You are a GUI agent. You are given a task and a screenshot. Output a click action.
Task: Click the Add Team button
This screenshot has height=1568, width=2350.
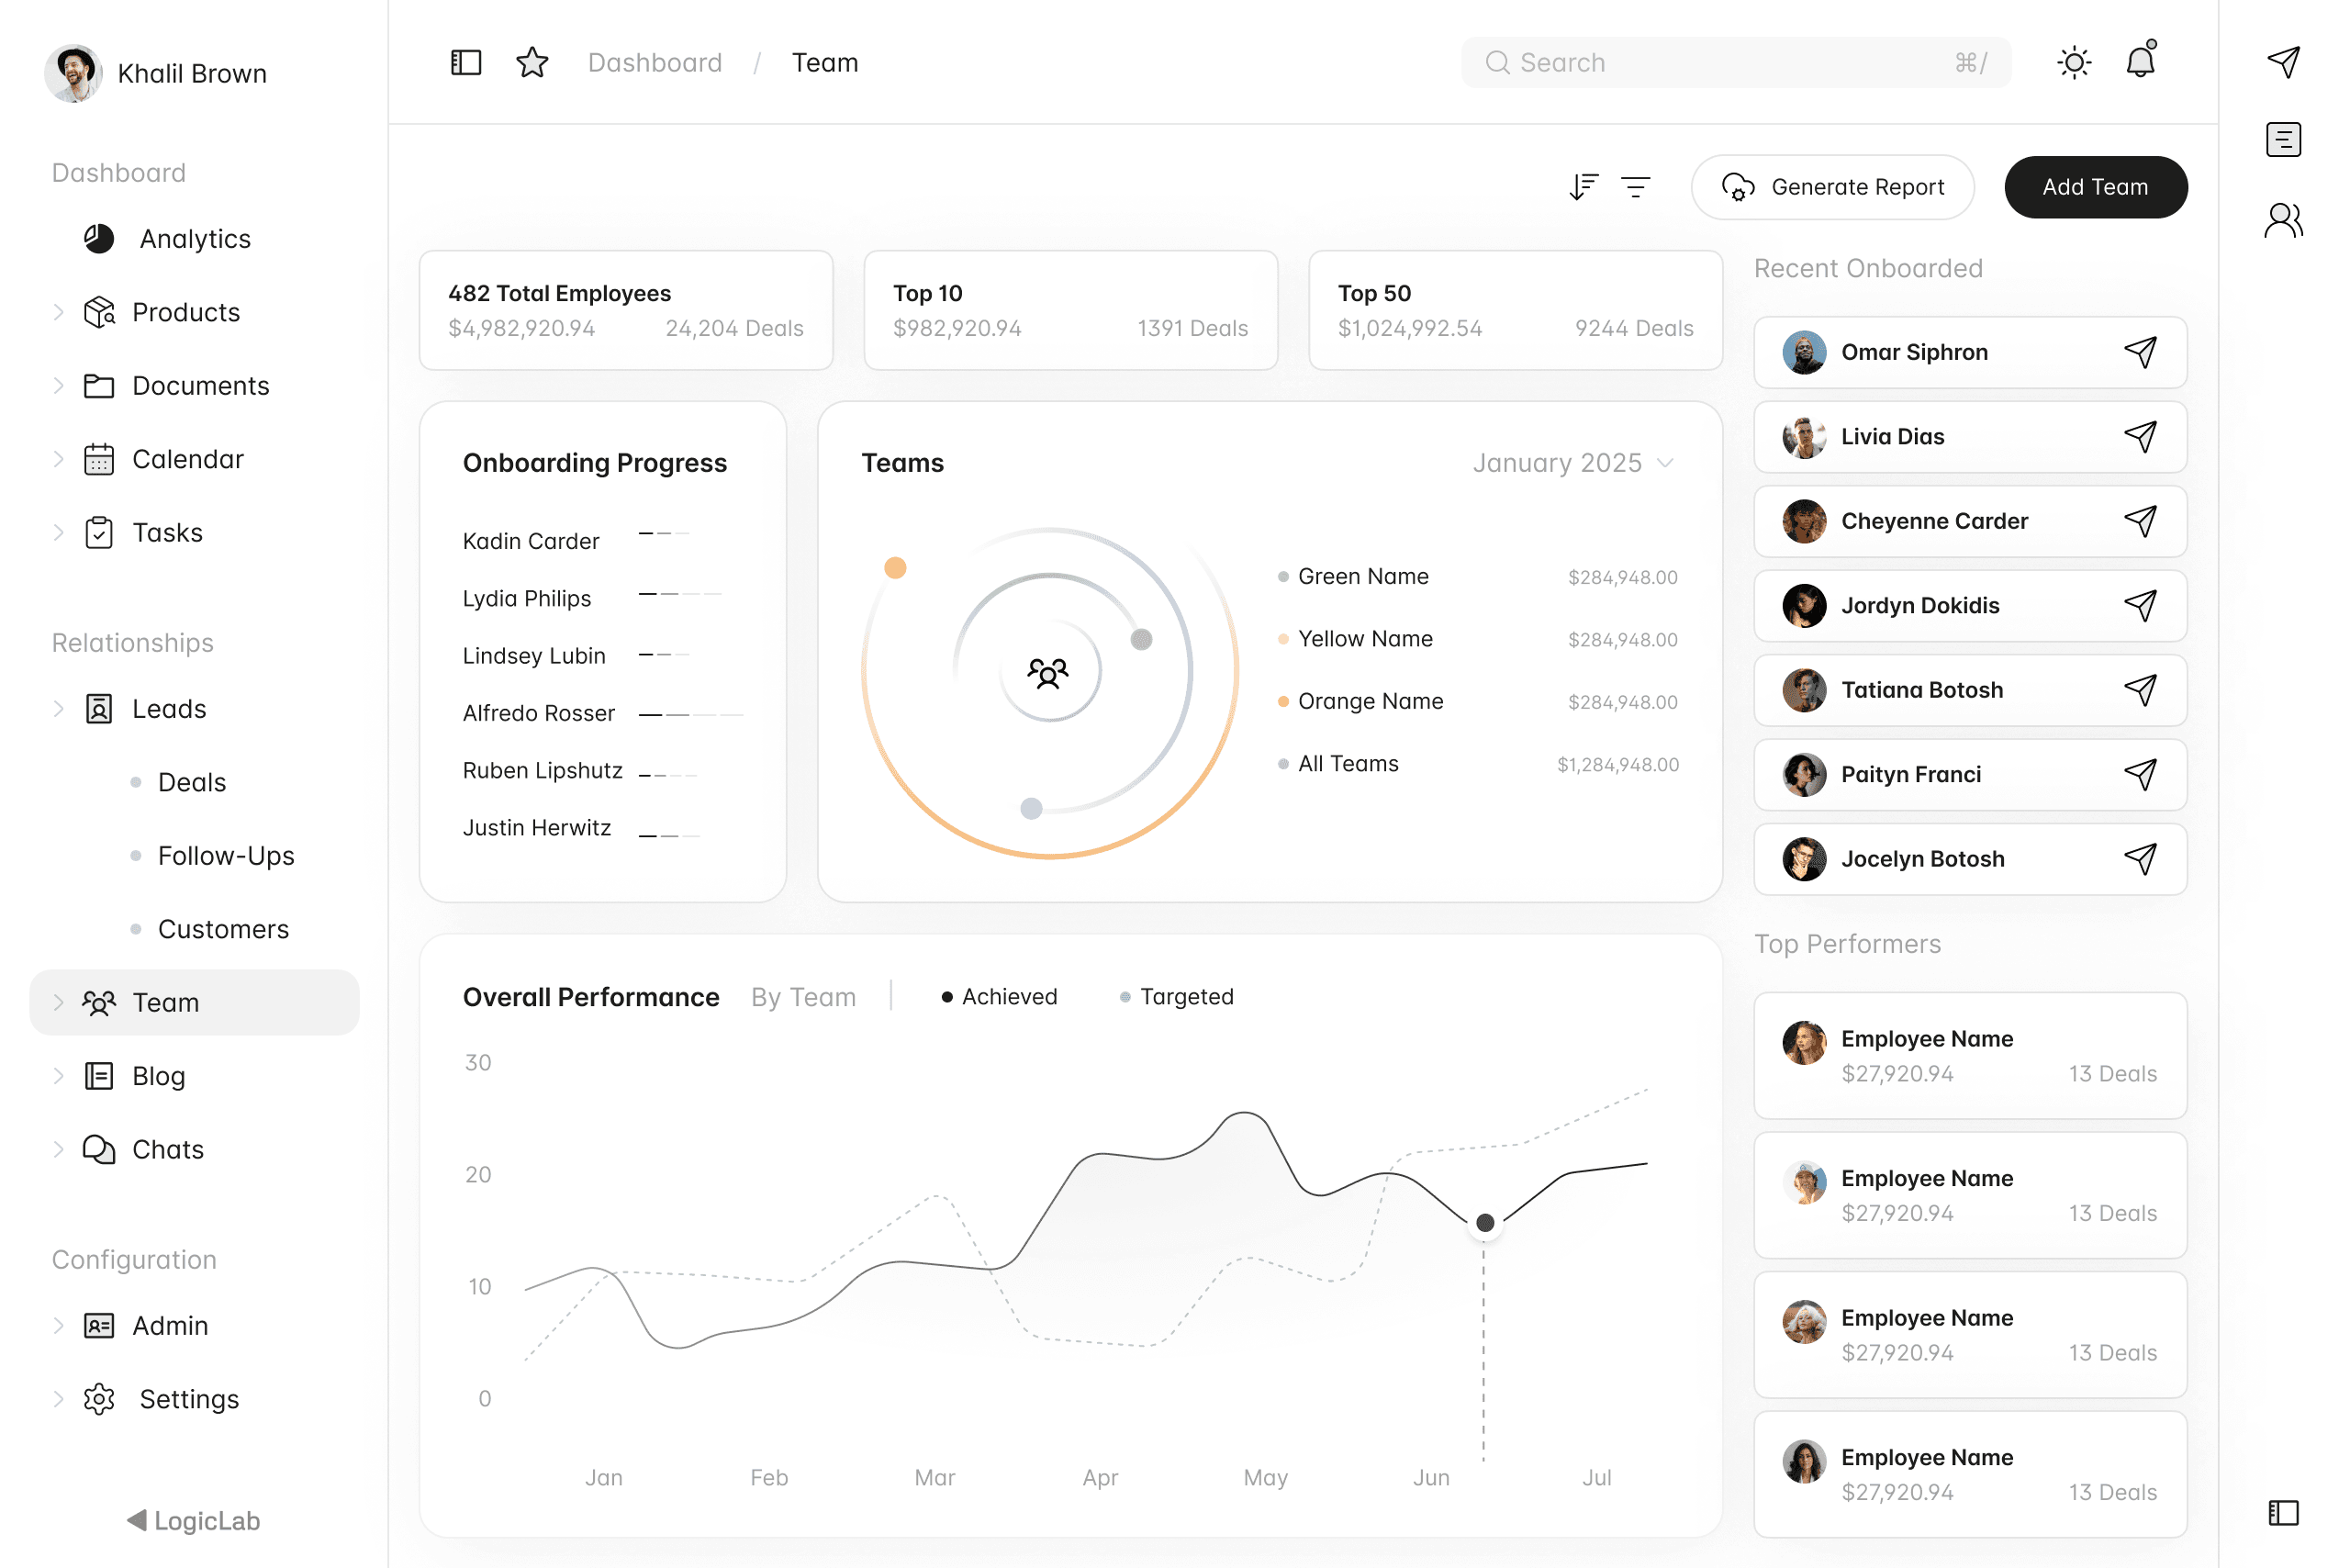pos(2095,187)
